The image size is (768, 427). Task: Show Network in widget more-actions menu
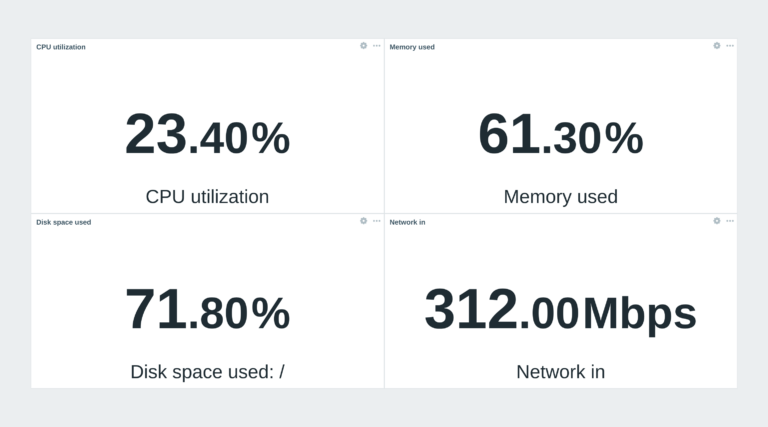click(730, 221)
